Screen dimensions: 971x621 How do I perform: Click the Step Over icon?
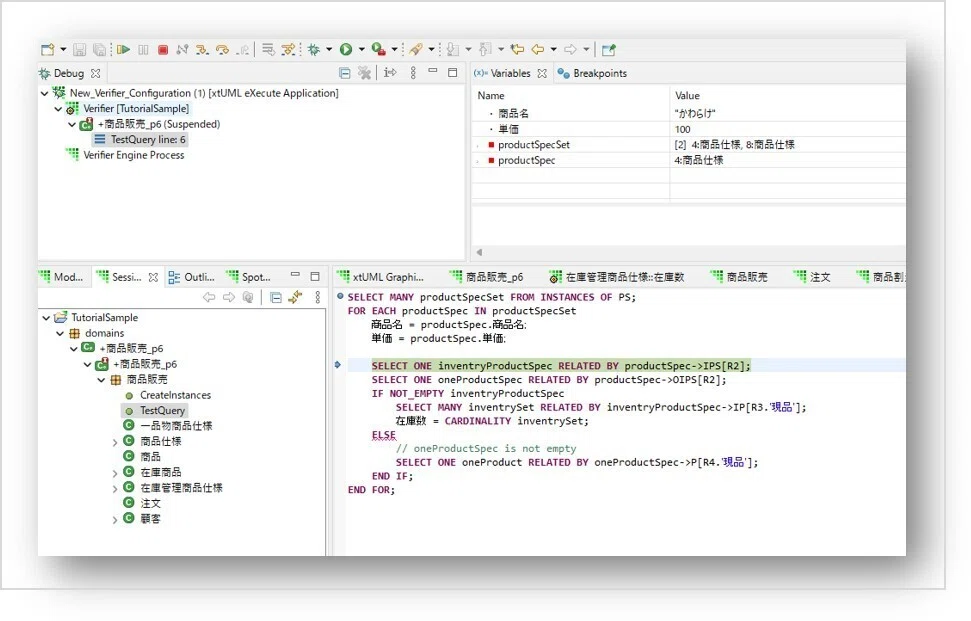pos(222,50)
